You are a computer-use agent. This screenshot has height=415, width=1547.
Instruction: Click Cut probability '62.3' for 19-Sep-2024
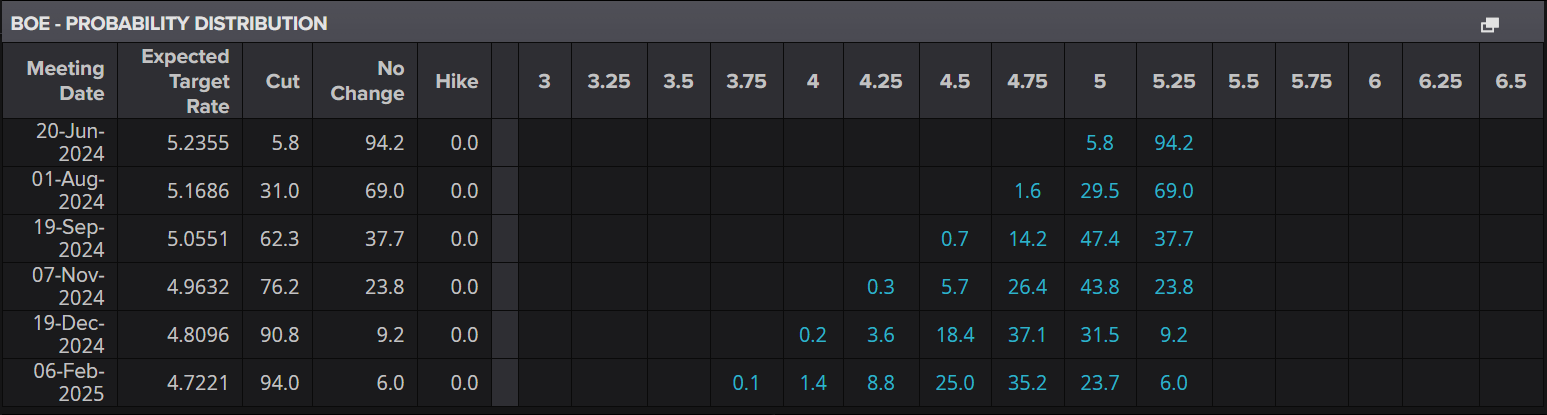point(280,239)
